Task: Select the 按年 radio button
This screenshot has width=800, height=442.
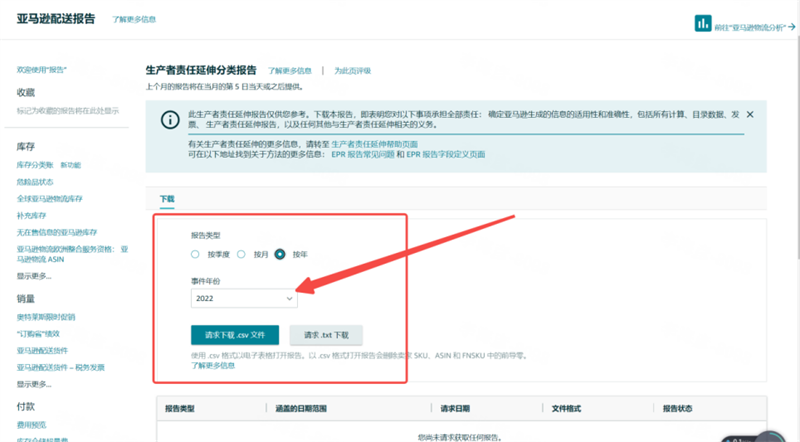Action: click(280, 254)
